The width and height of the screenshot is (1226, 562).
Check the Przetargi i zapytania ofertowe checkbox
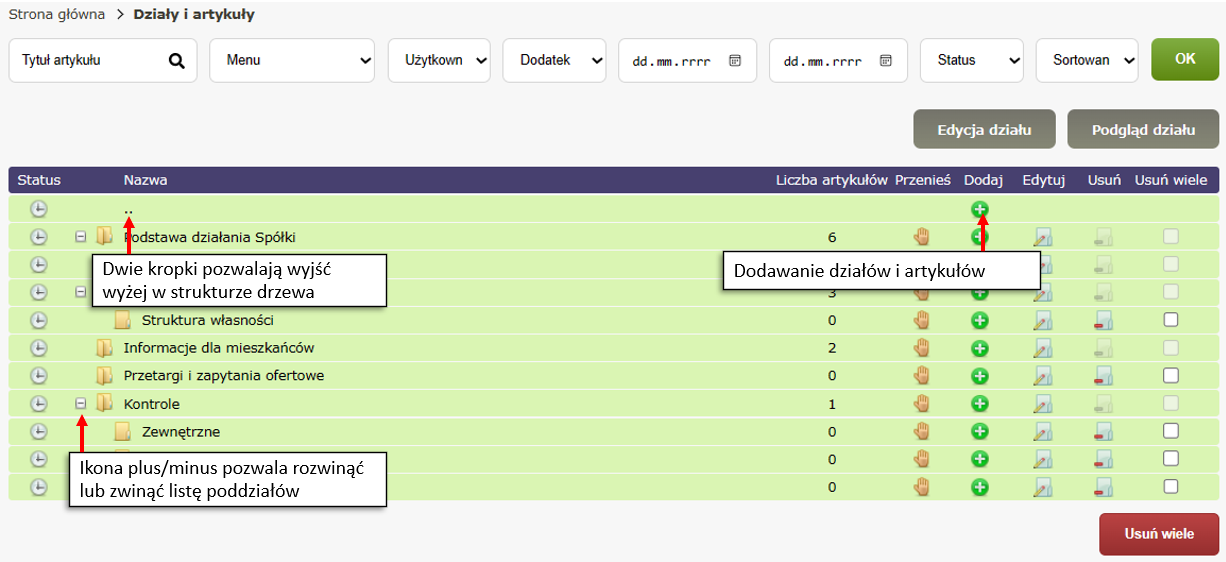tap(1171, 375)
